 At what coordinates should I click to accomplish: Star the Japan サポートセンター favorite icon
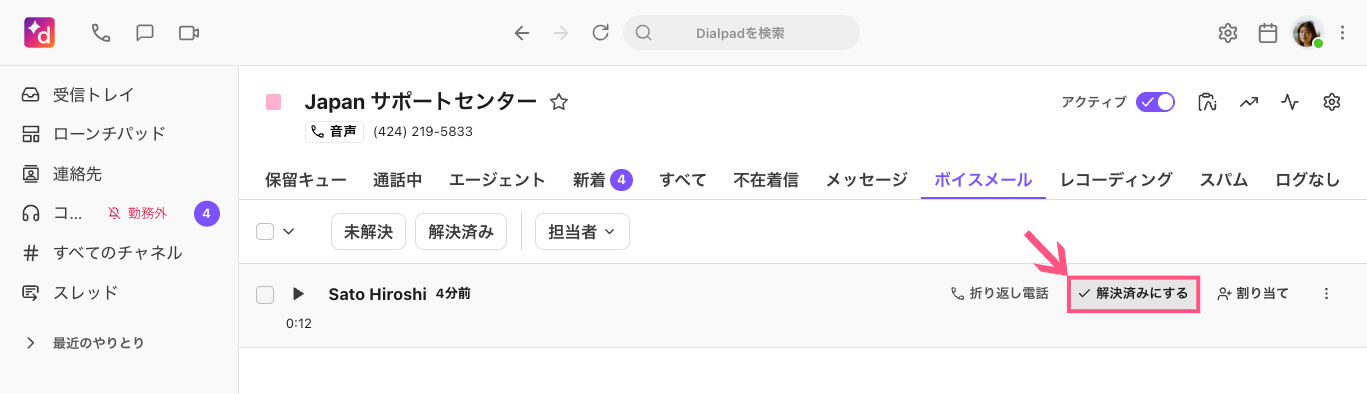coord(559,102)
